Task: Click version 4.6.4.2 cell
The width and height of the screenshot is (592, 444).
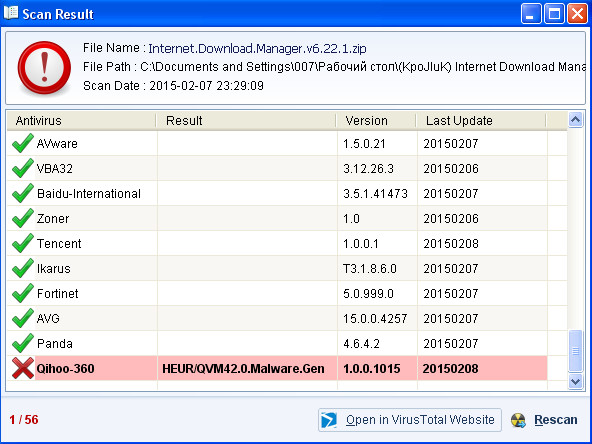Action: 361,343
